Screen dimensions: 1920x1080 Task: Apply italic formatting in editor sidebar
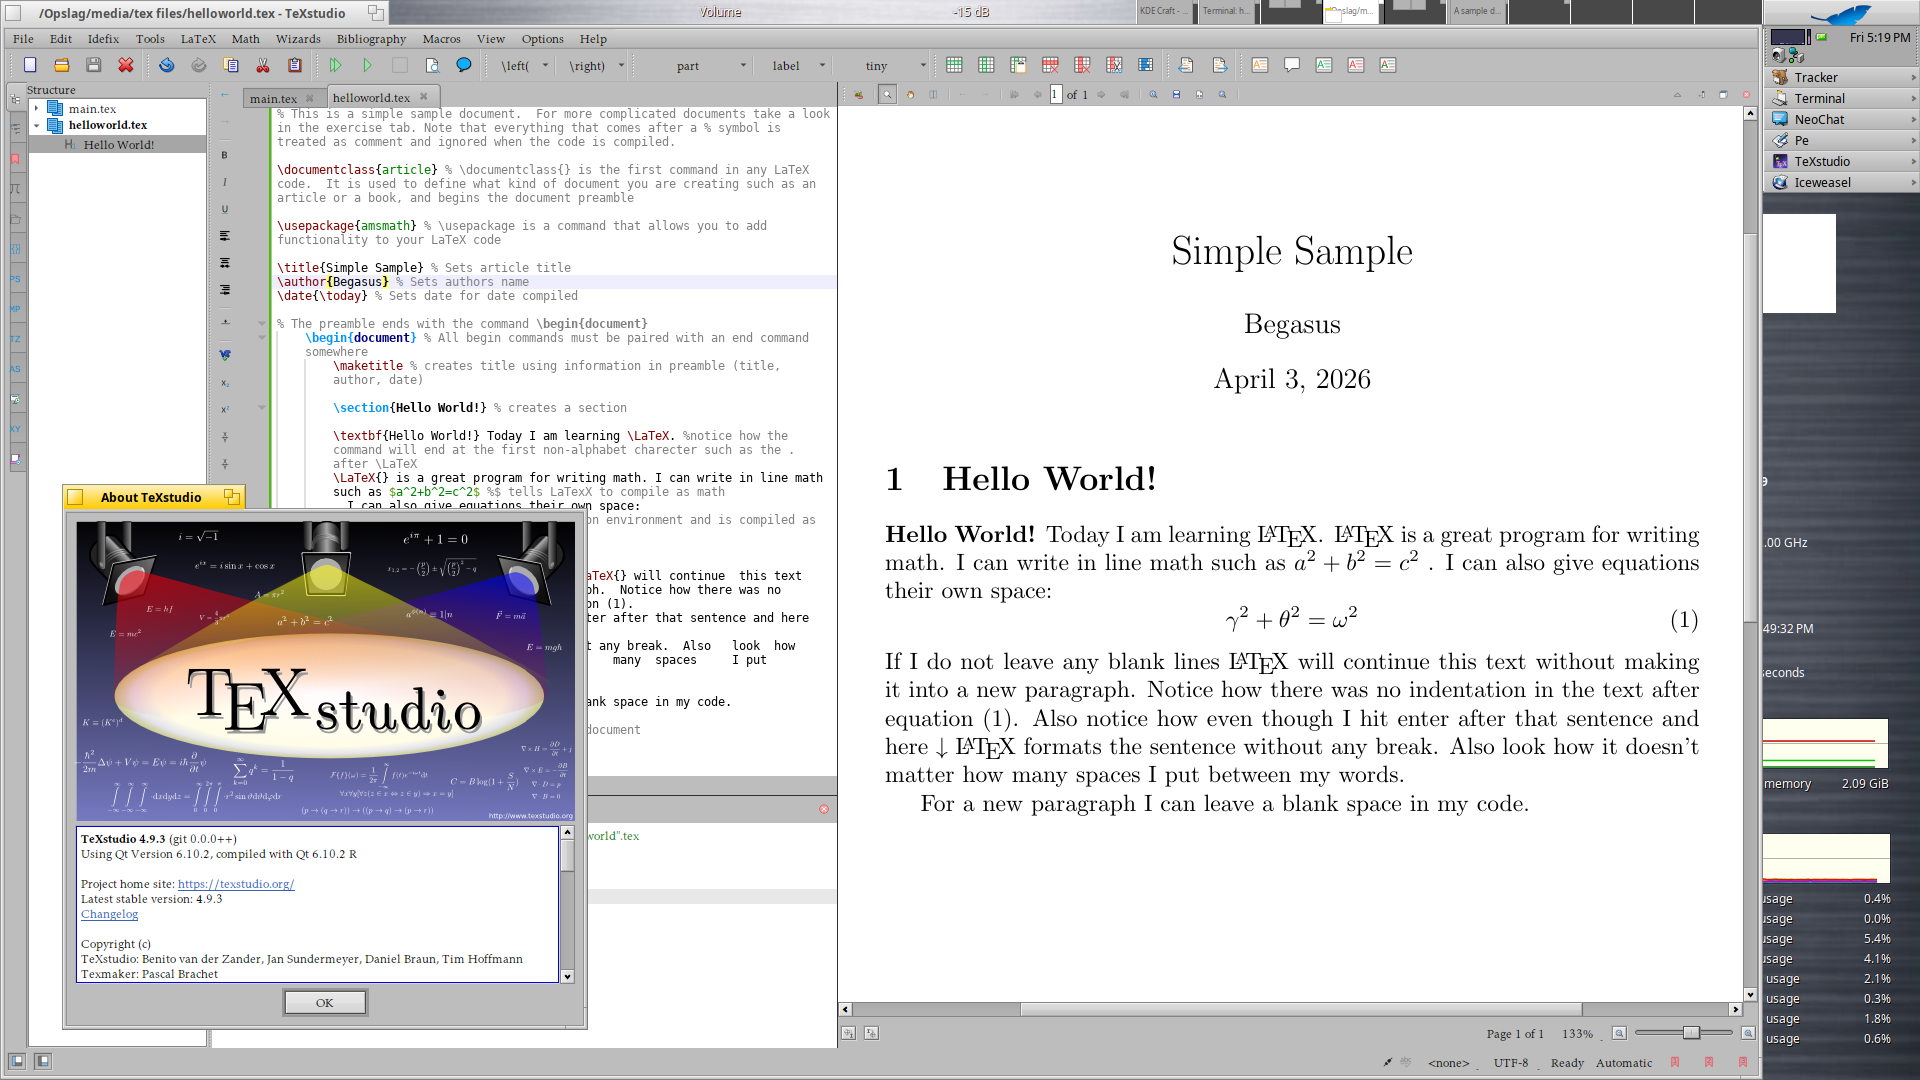(x=225, y=182)
